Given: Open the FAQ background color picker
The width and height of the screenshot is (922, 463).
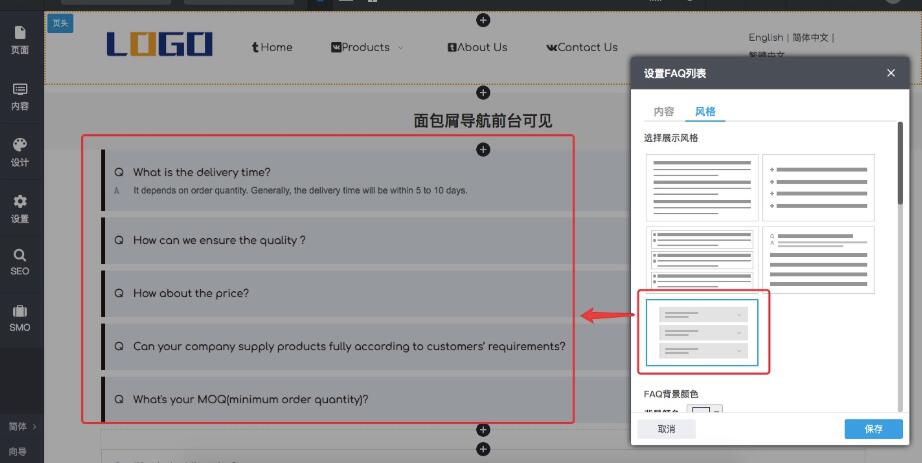Looking at the screenshot, I should 706,411.
